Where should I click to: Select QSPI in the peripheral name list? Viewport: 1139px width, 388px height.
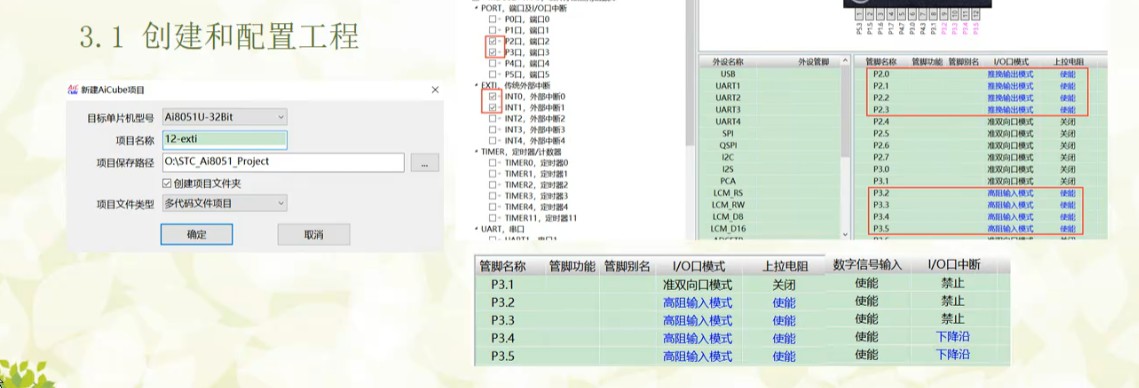727,145
